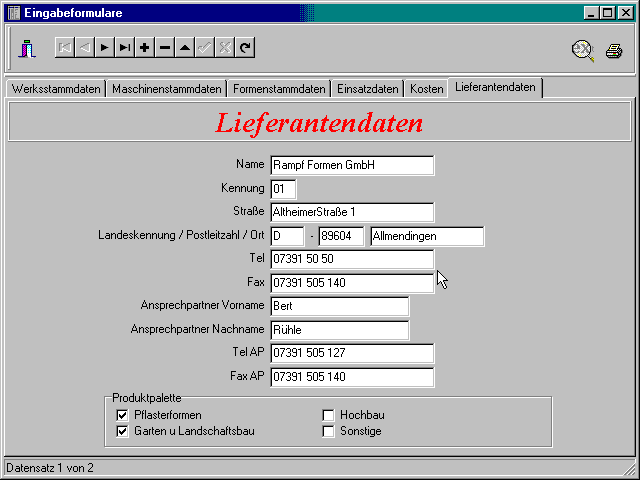
Task: Click the Postleitzahl field showing 89604
Action: click(340, 236)
